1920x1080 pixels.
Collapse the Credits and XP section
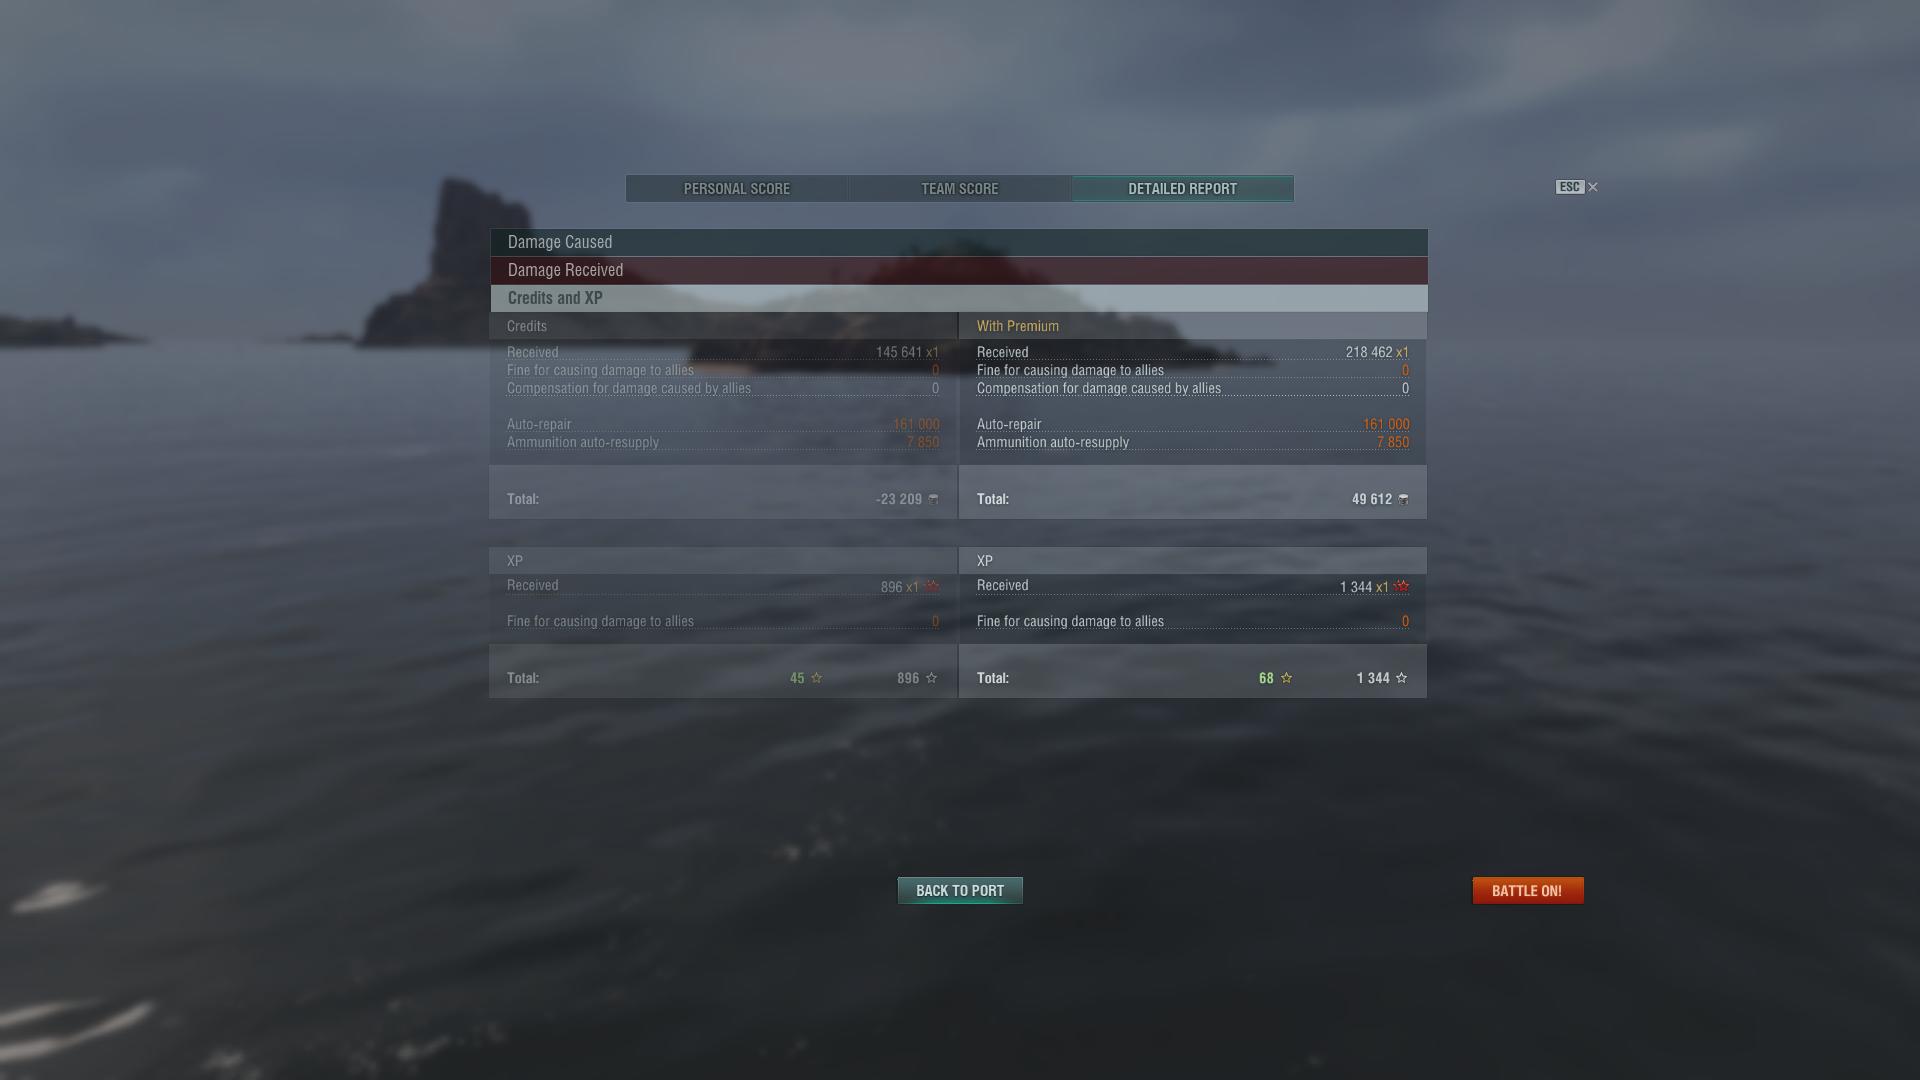pos(959,298)
